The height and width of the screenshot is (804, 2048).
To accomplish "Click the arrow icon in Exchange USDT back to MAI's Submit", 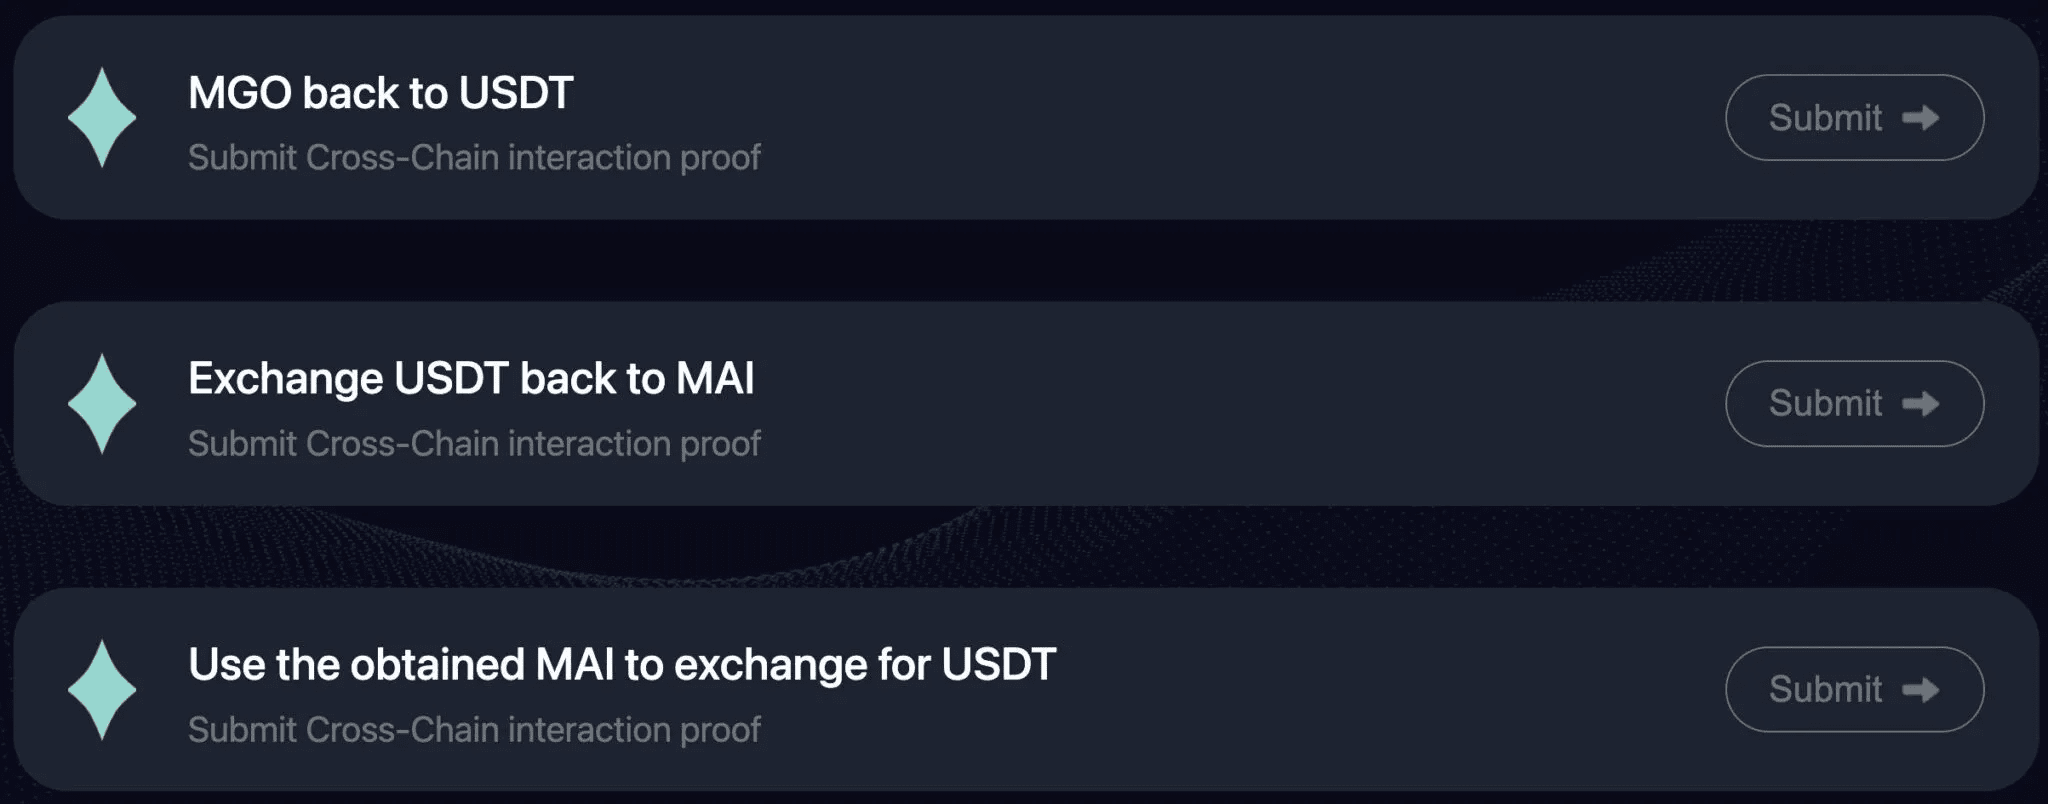I will coord(1920,404).
